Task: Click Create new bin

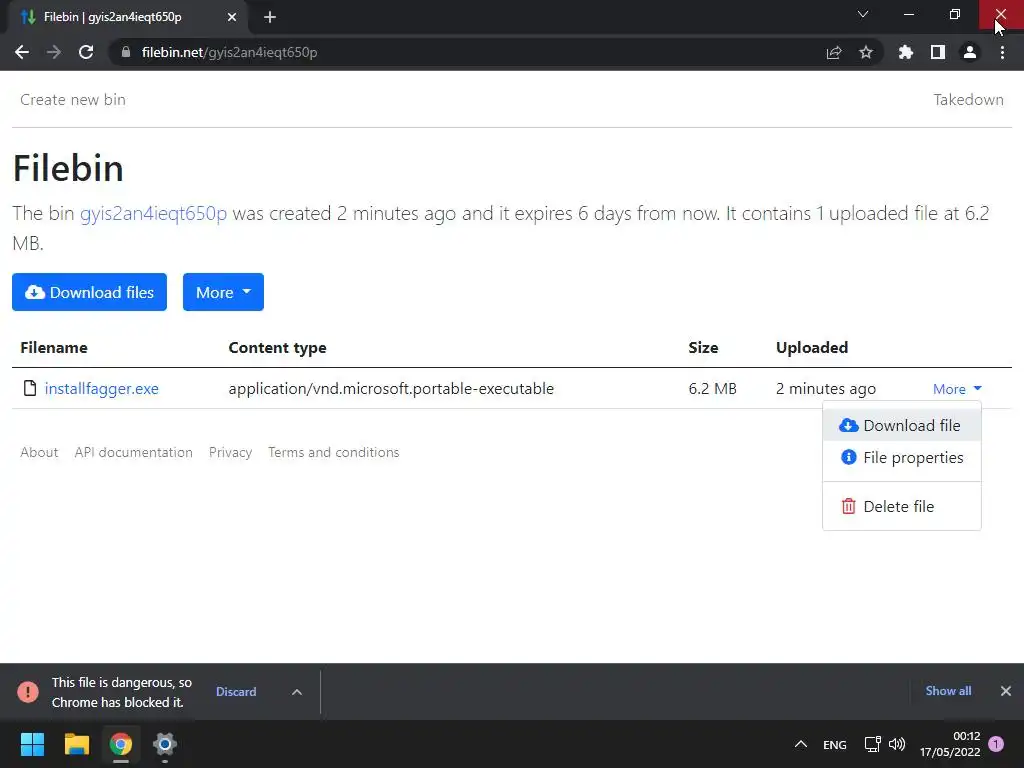Action: 73,99
